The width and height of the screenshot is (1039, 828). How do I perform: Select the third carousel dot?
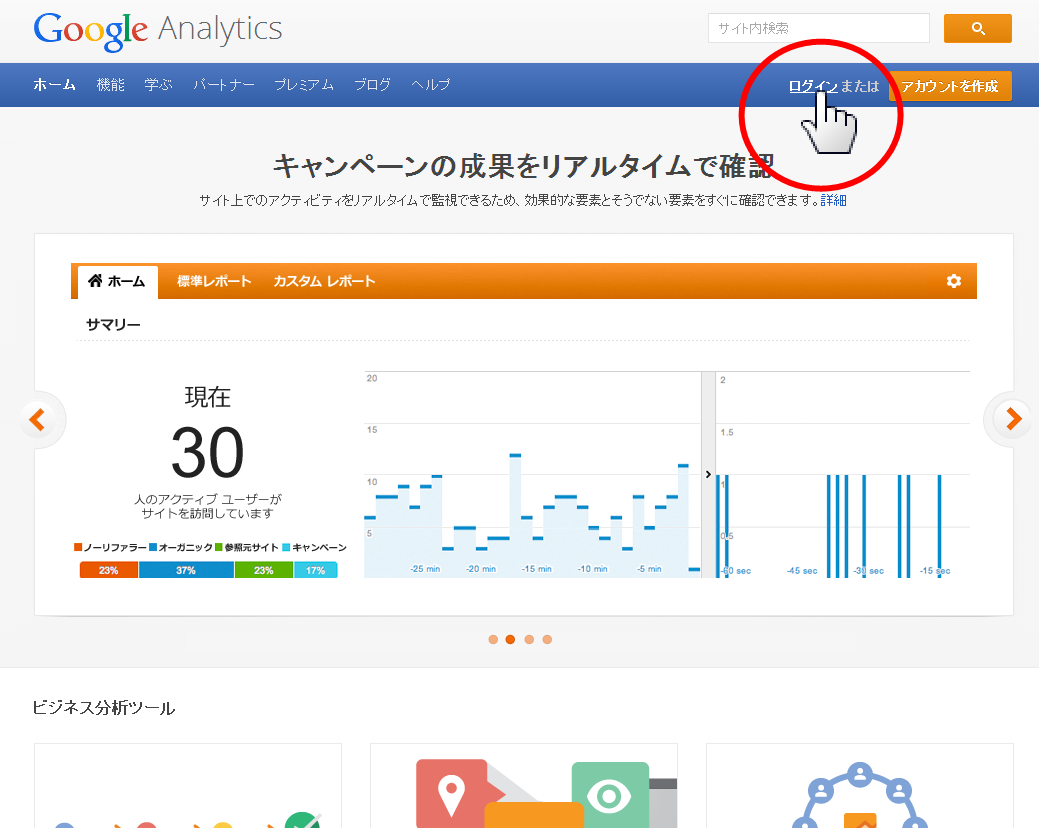coord(529,639)
